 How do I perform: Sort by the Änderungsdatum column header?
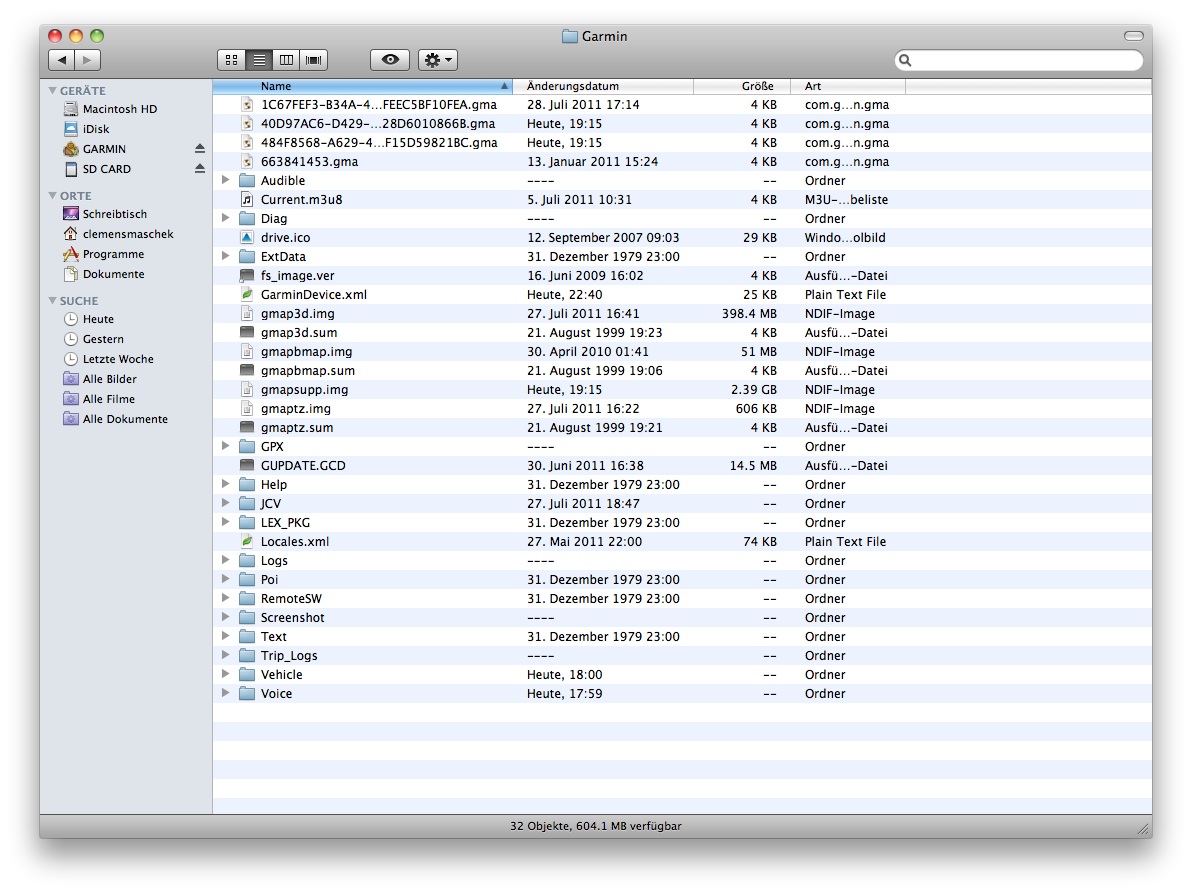(604, 86)
